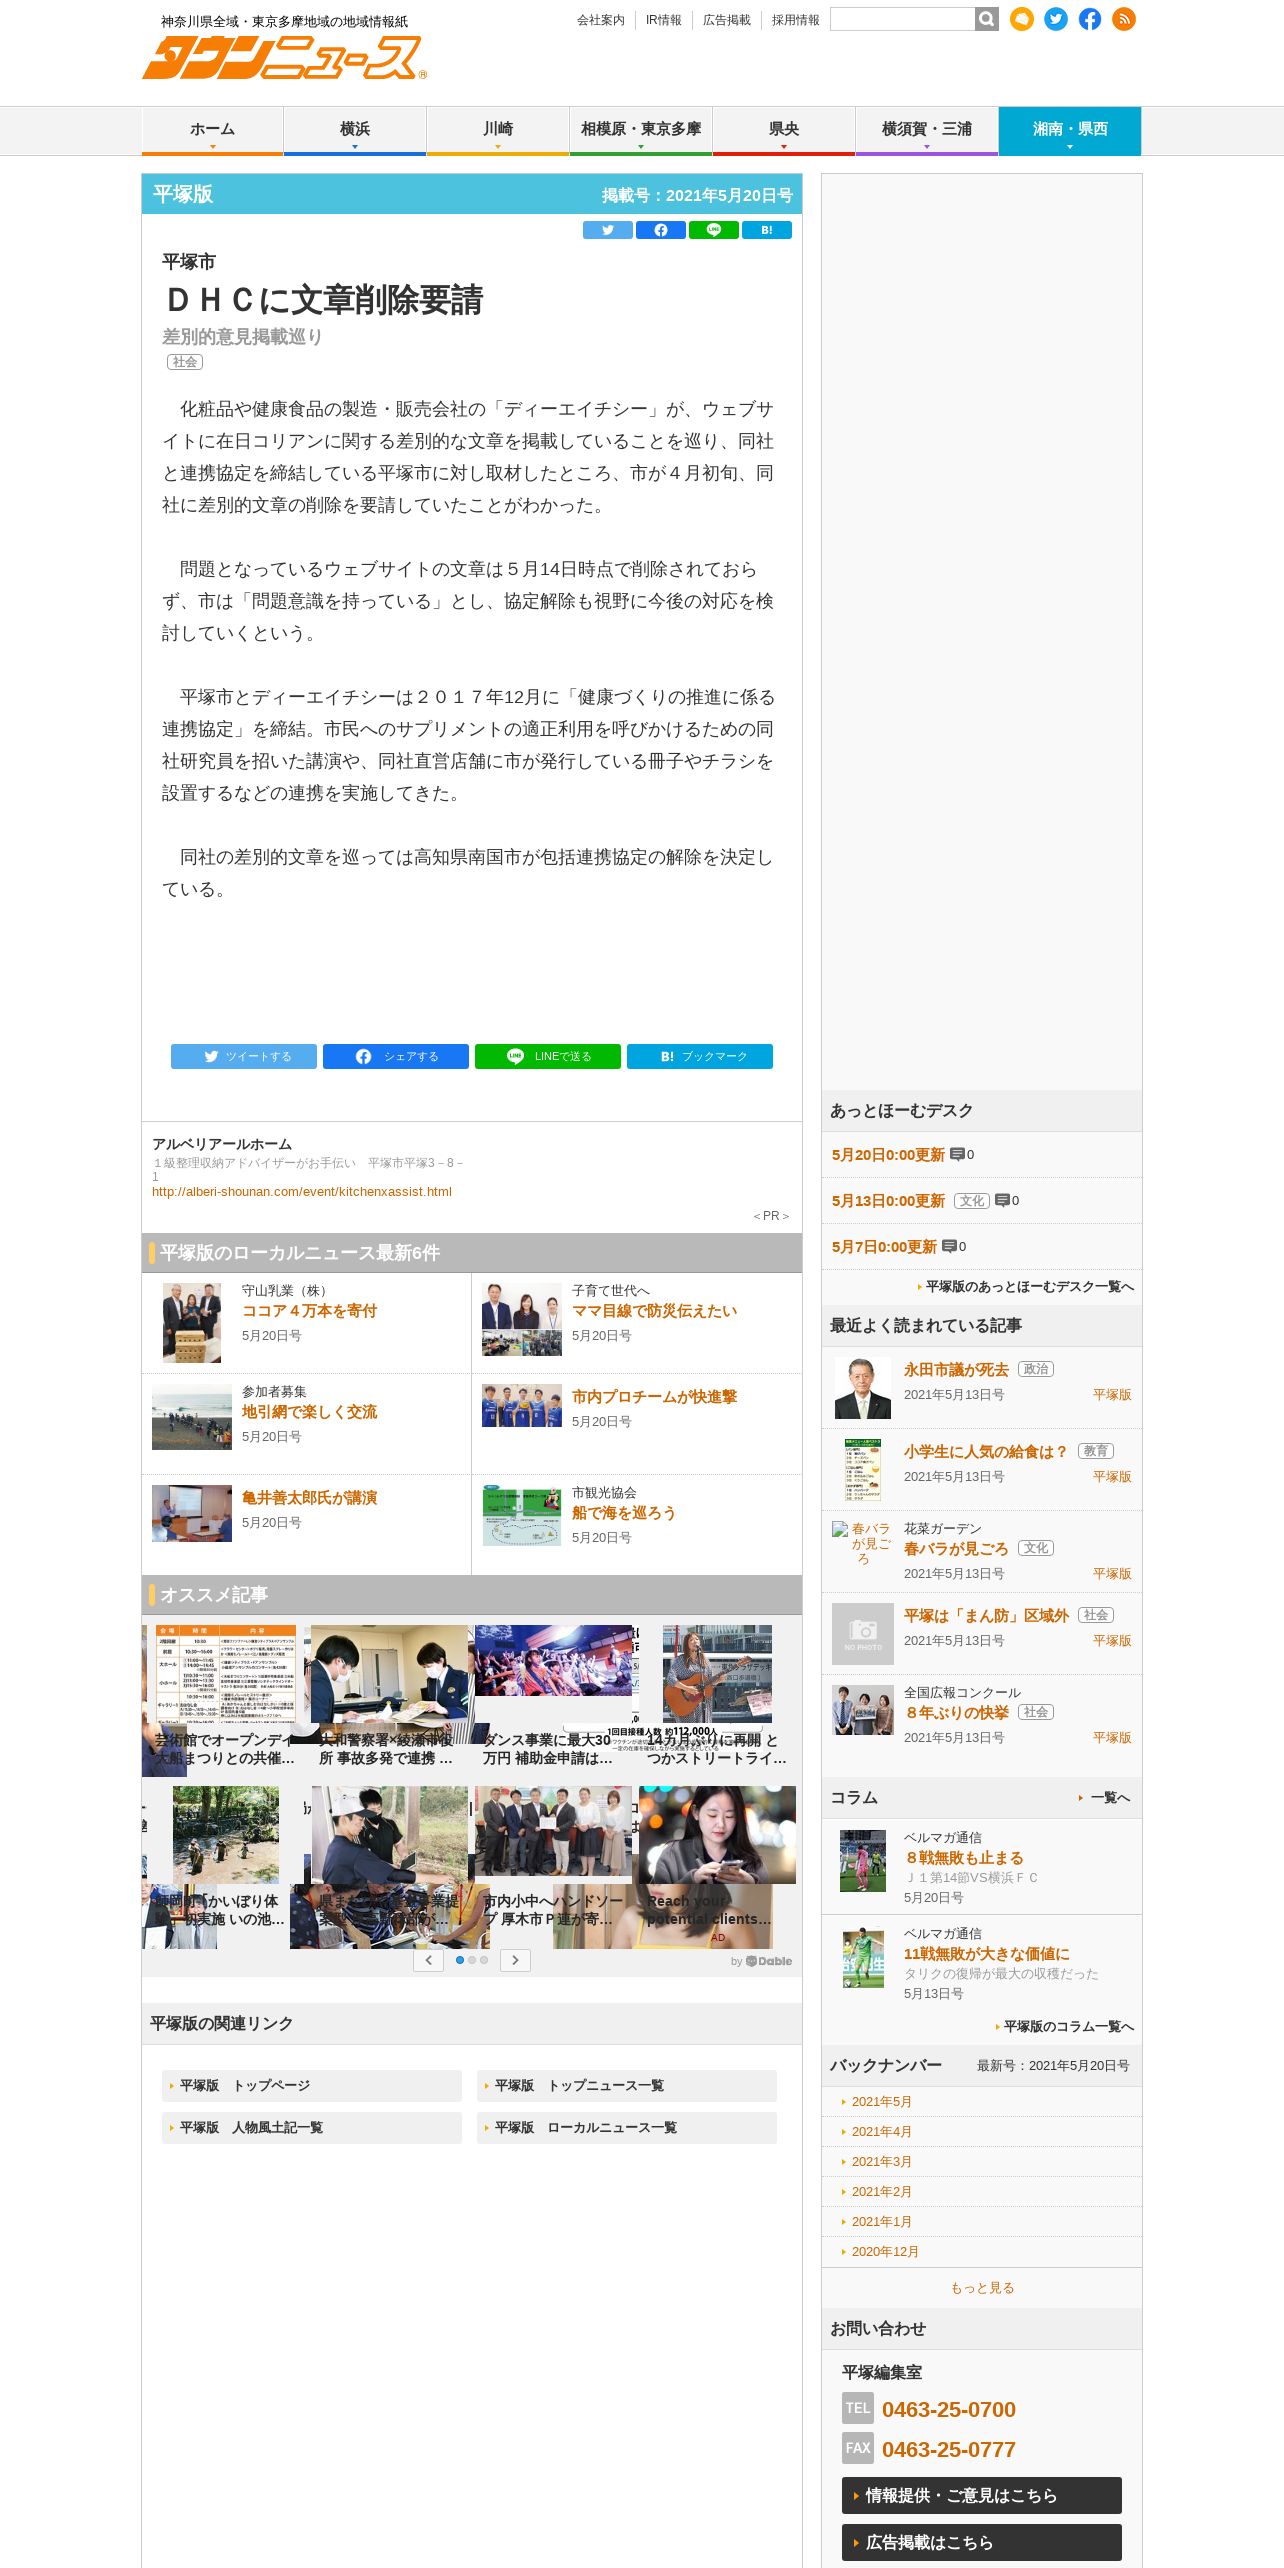Click the search magnifier icon
The width and height of the screenshot is (1284, 2568).
point(986,19)
